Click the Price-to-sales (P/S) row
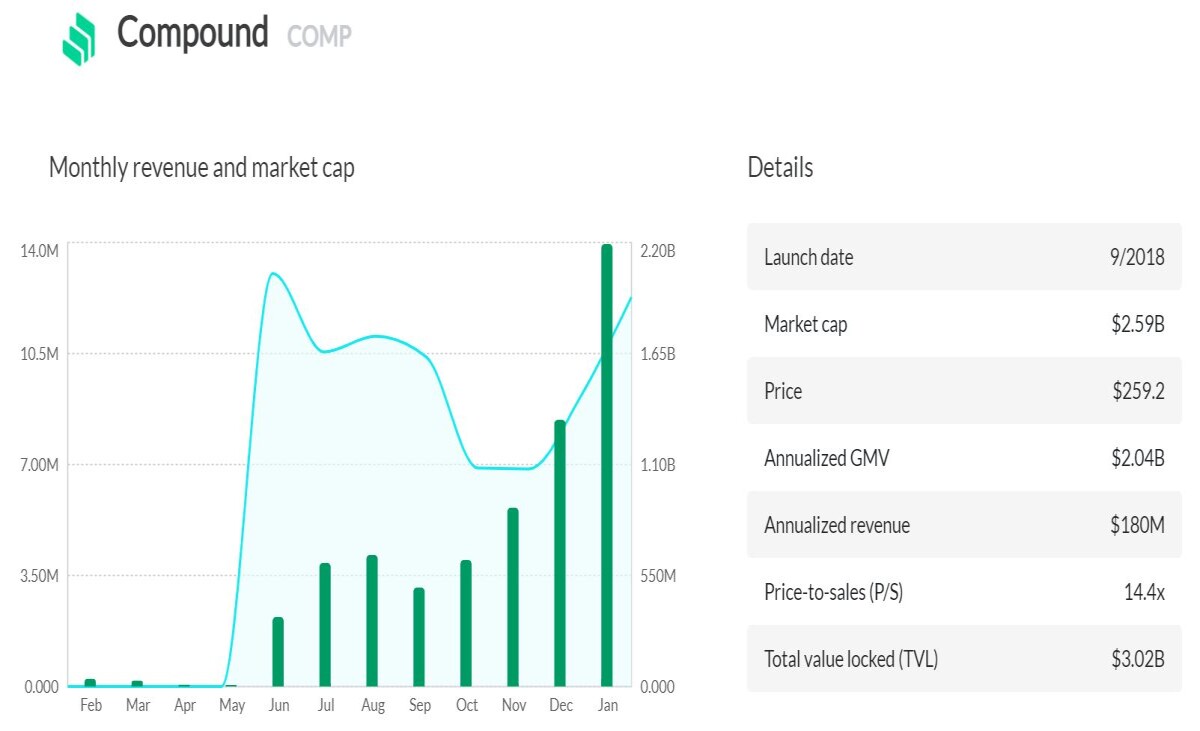Viewport: 1200px width, 731px height. click(x=964, y=592)
